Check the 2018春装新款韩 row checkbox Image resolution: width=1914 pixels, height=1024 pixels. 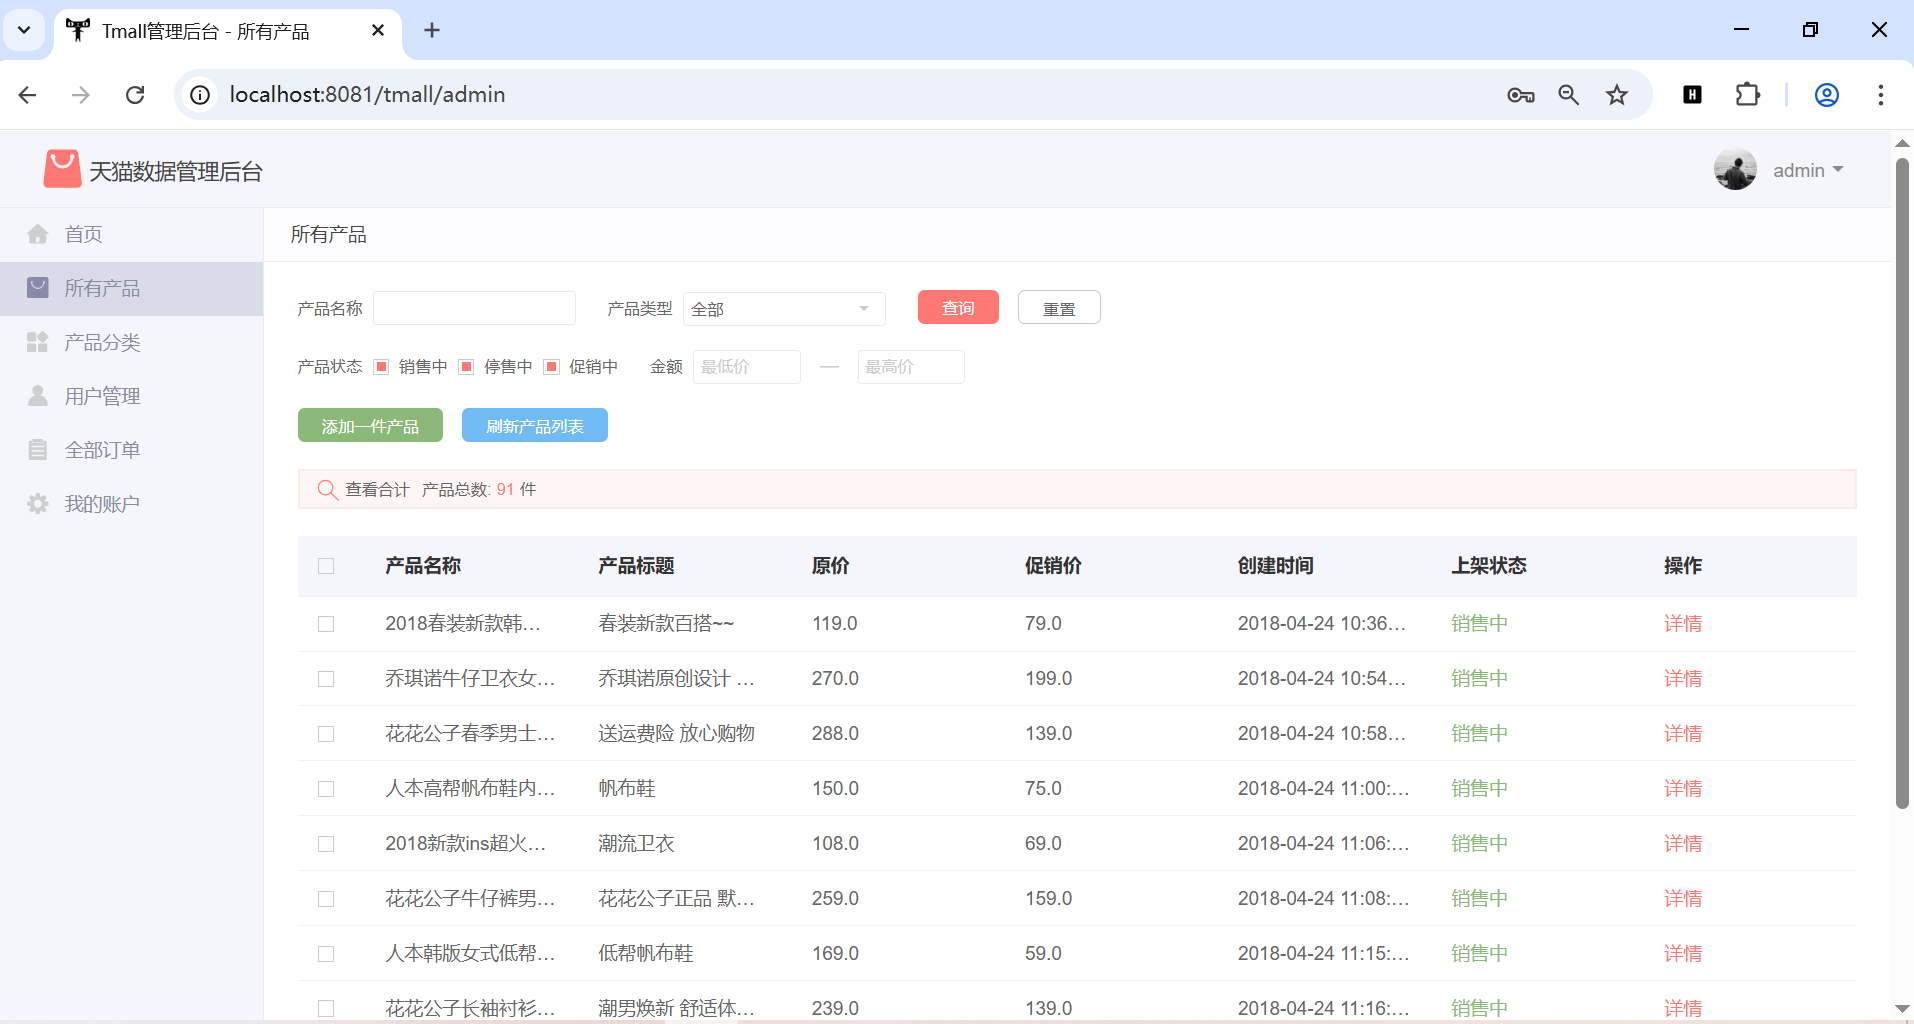[x=326, y=624]
